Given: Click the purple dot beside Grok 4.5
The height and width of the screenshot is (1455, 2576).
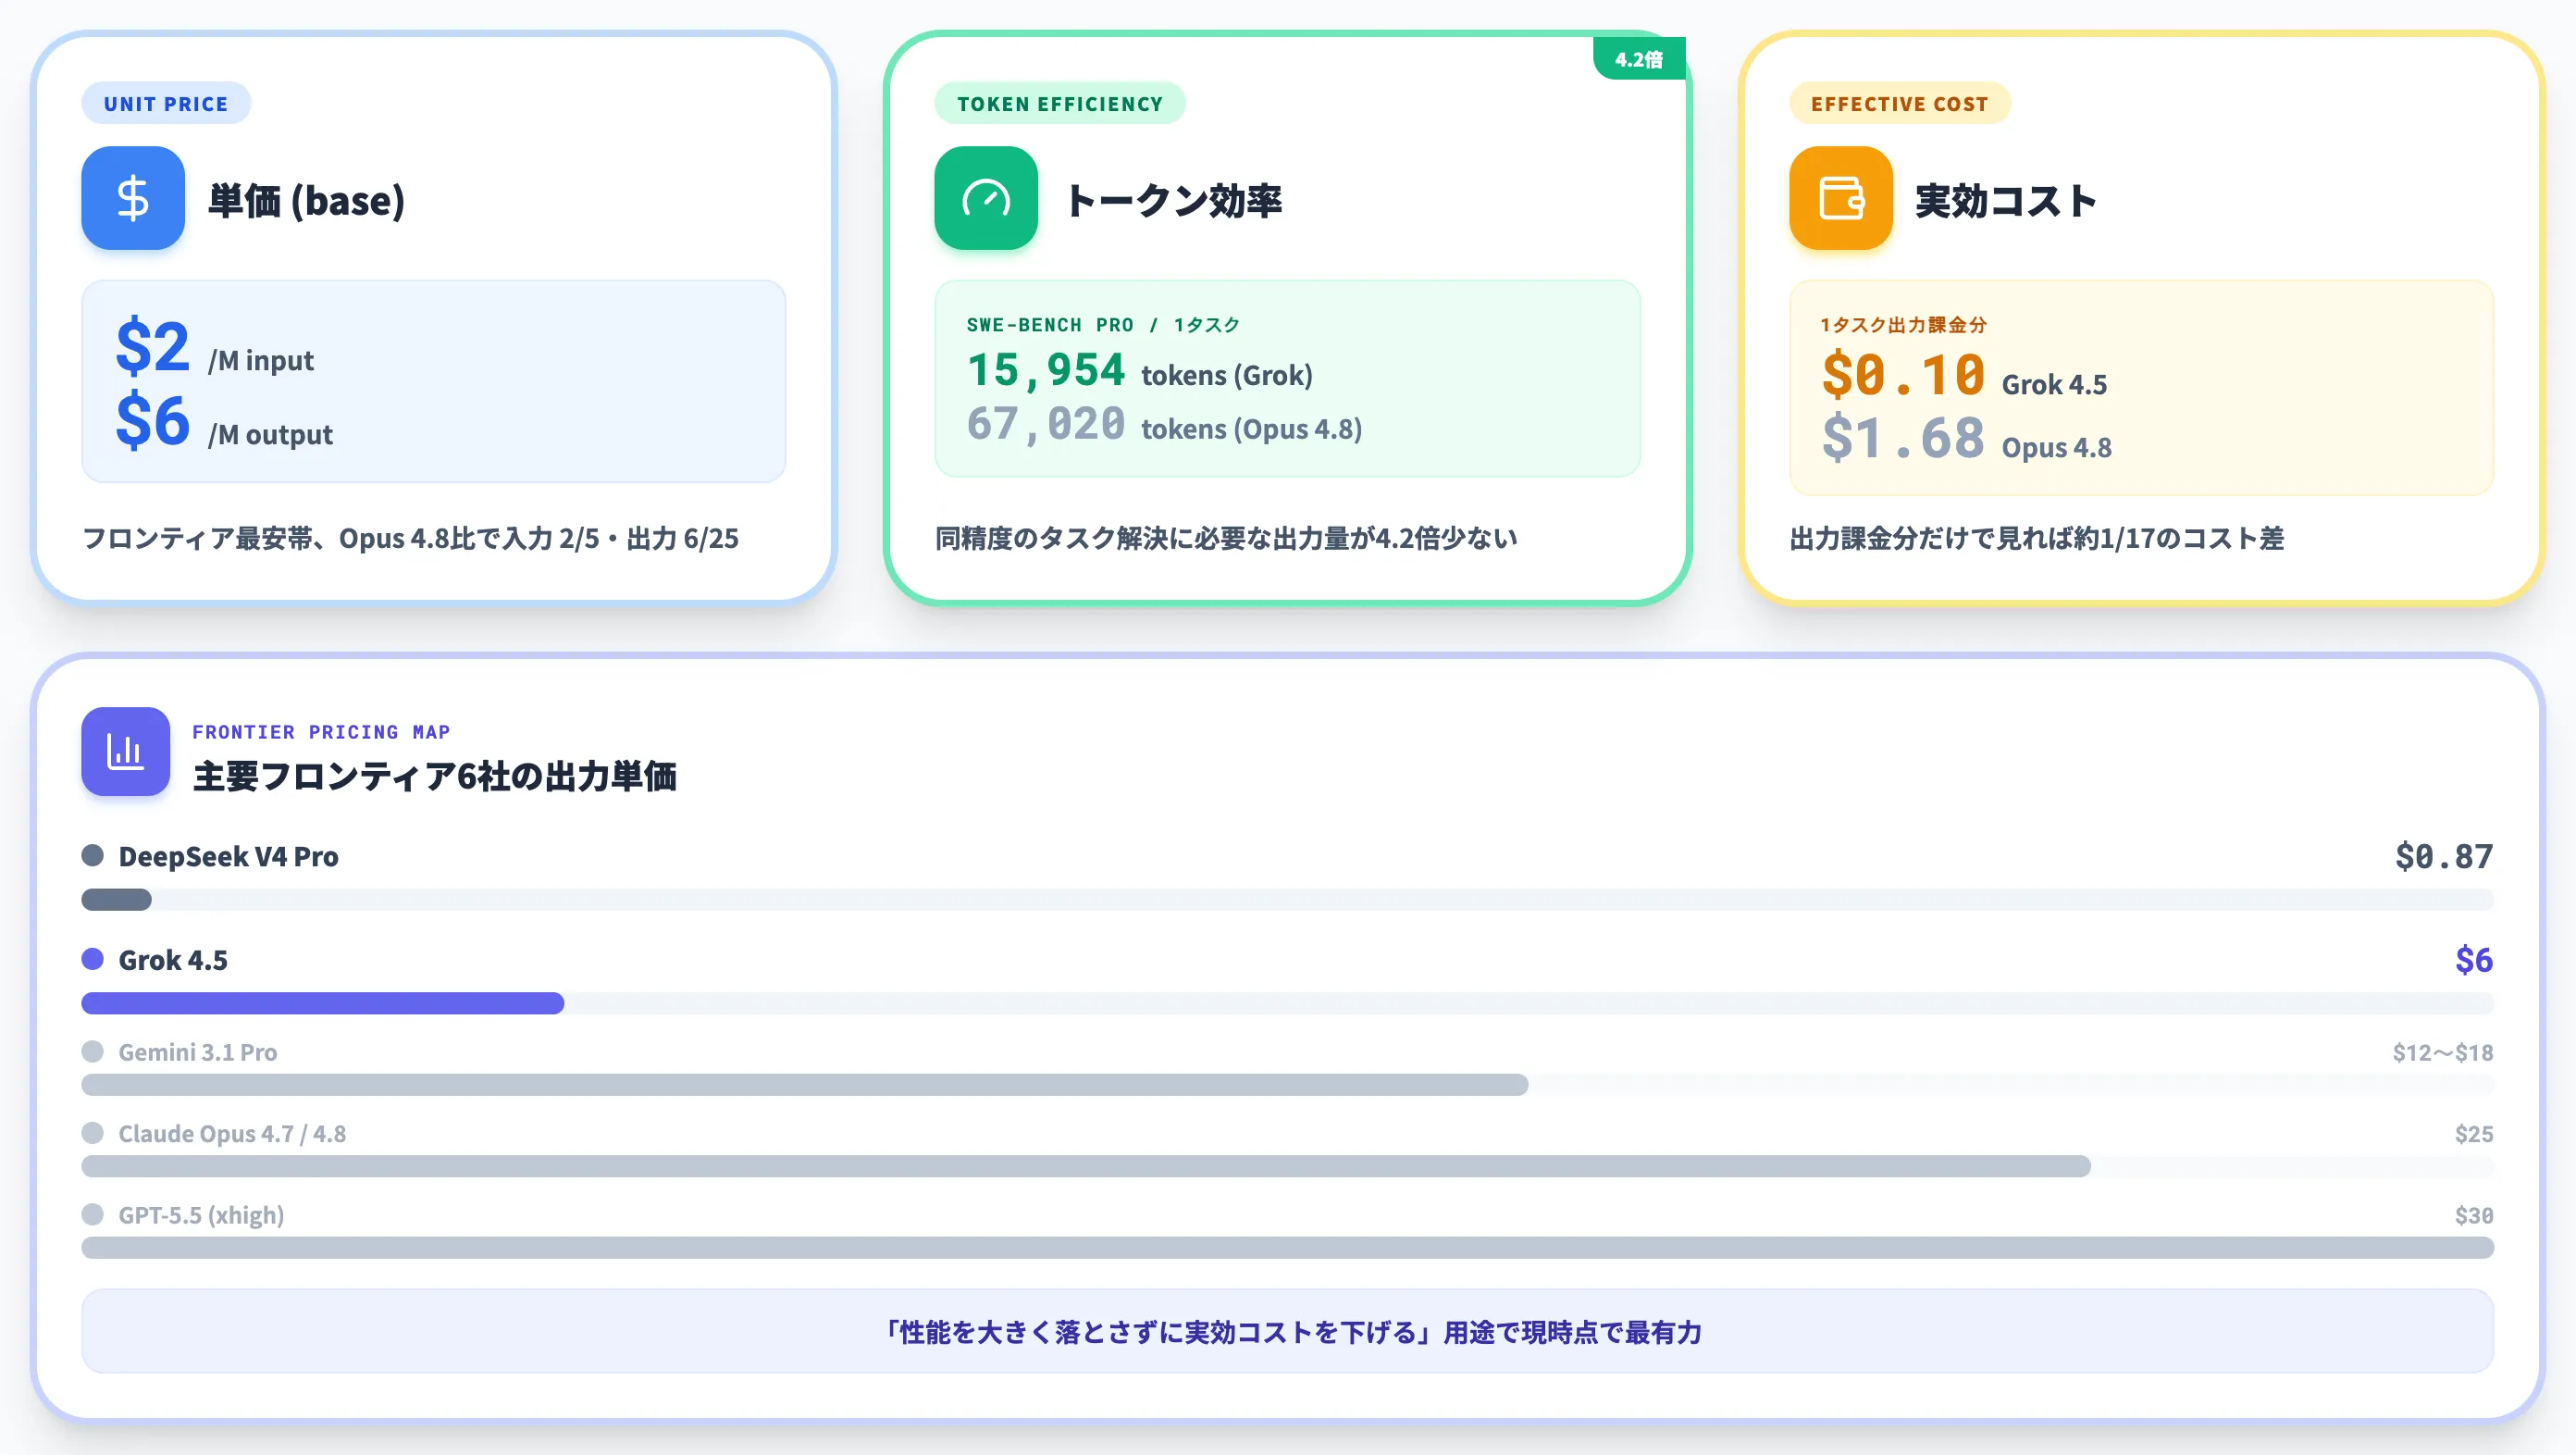Looking at the screenshot, I should pos(93,959).
